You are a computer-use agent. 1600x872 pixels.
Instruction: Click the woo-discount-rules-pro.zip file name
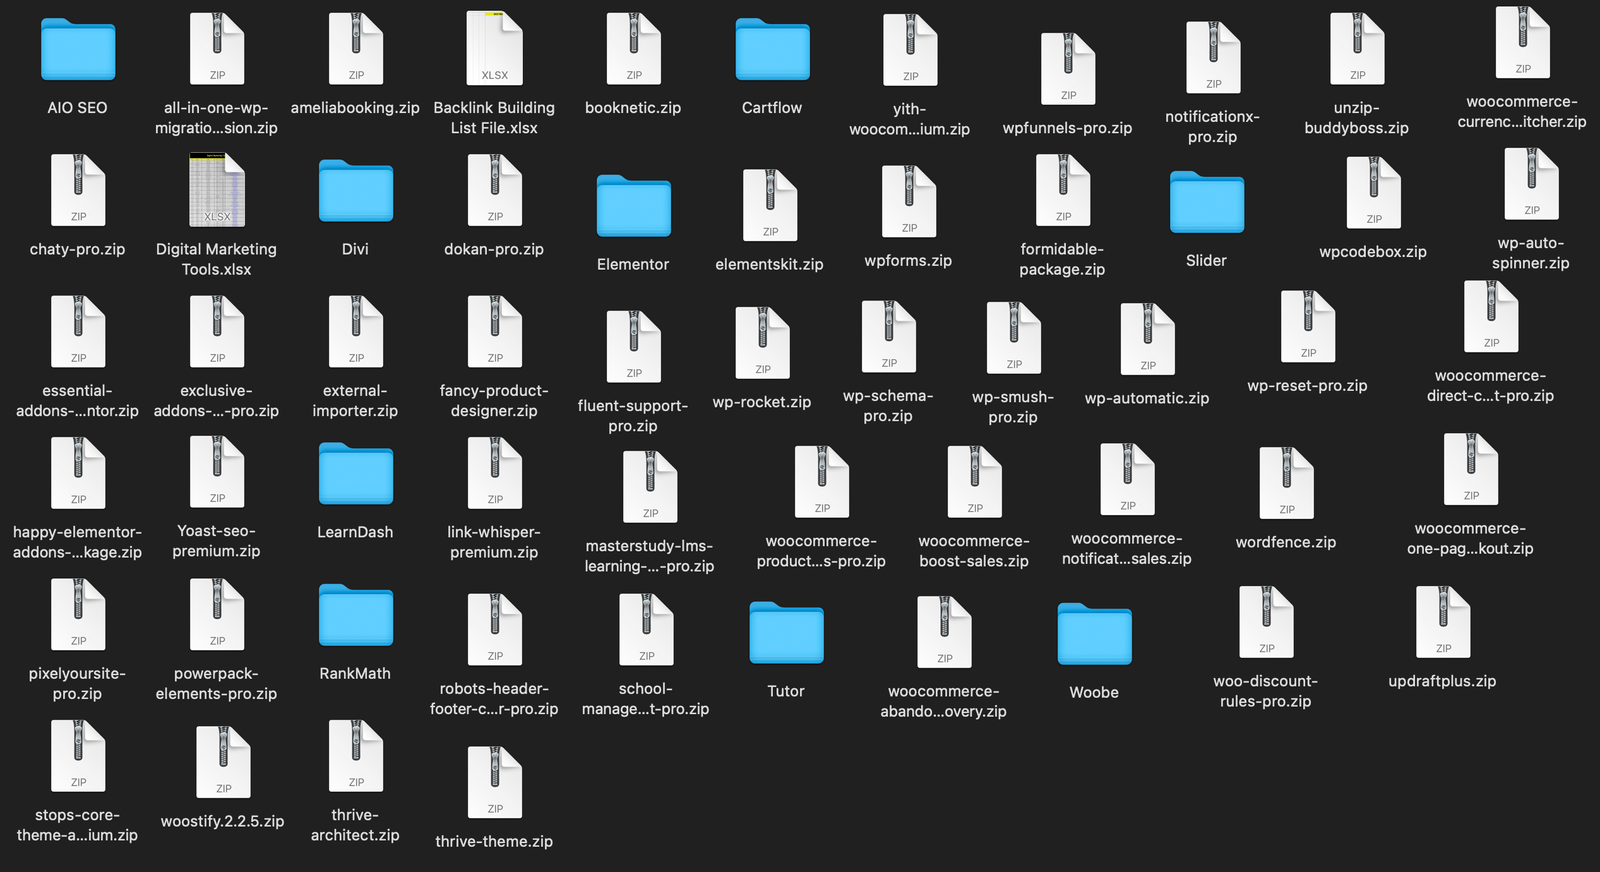pos(1265,691)
